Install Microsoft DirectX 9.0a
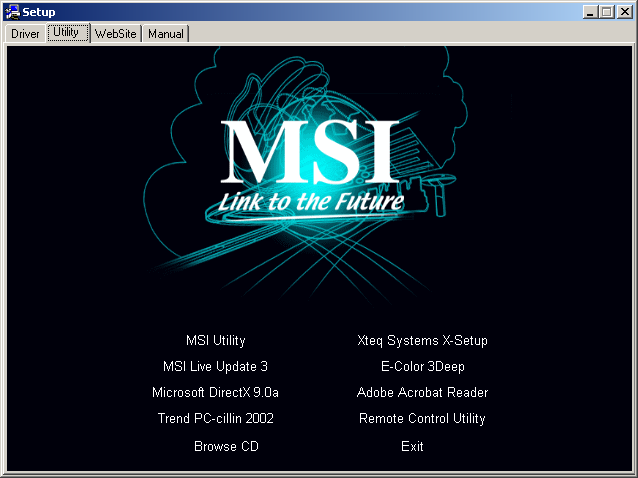 pos(215,392)
